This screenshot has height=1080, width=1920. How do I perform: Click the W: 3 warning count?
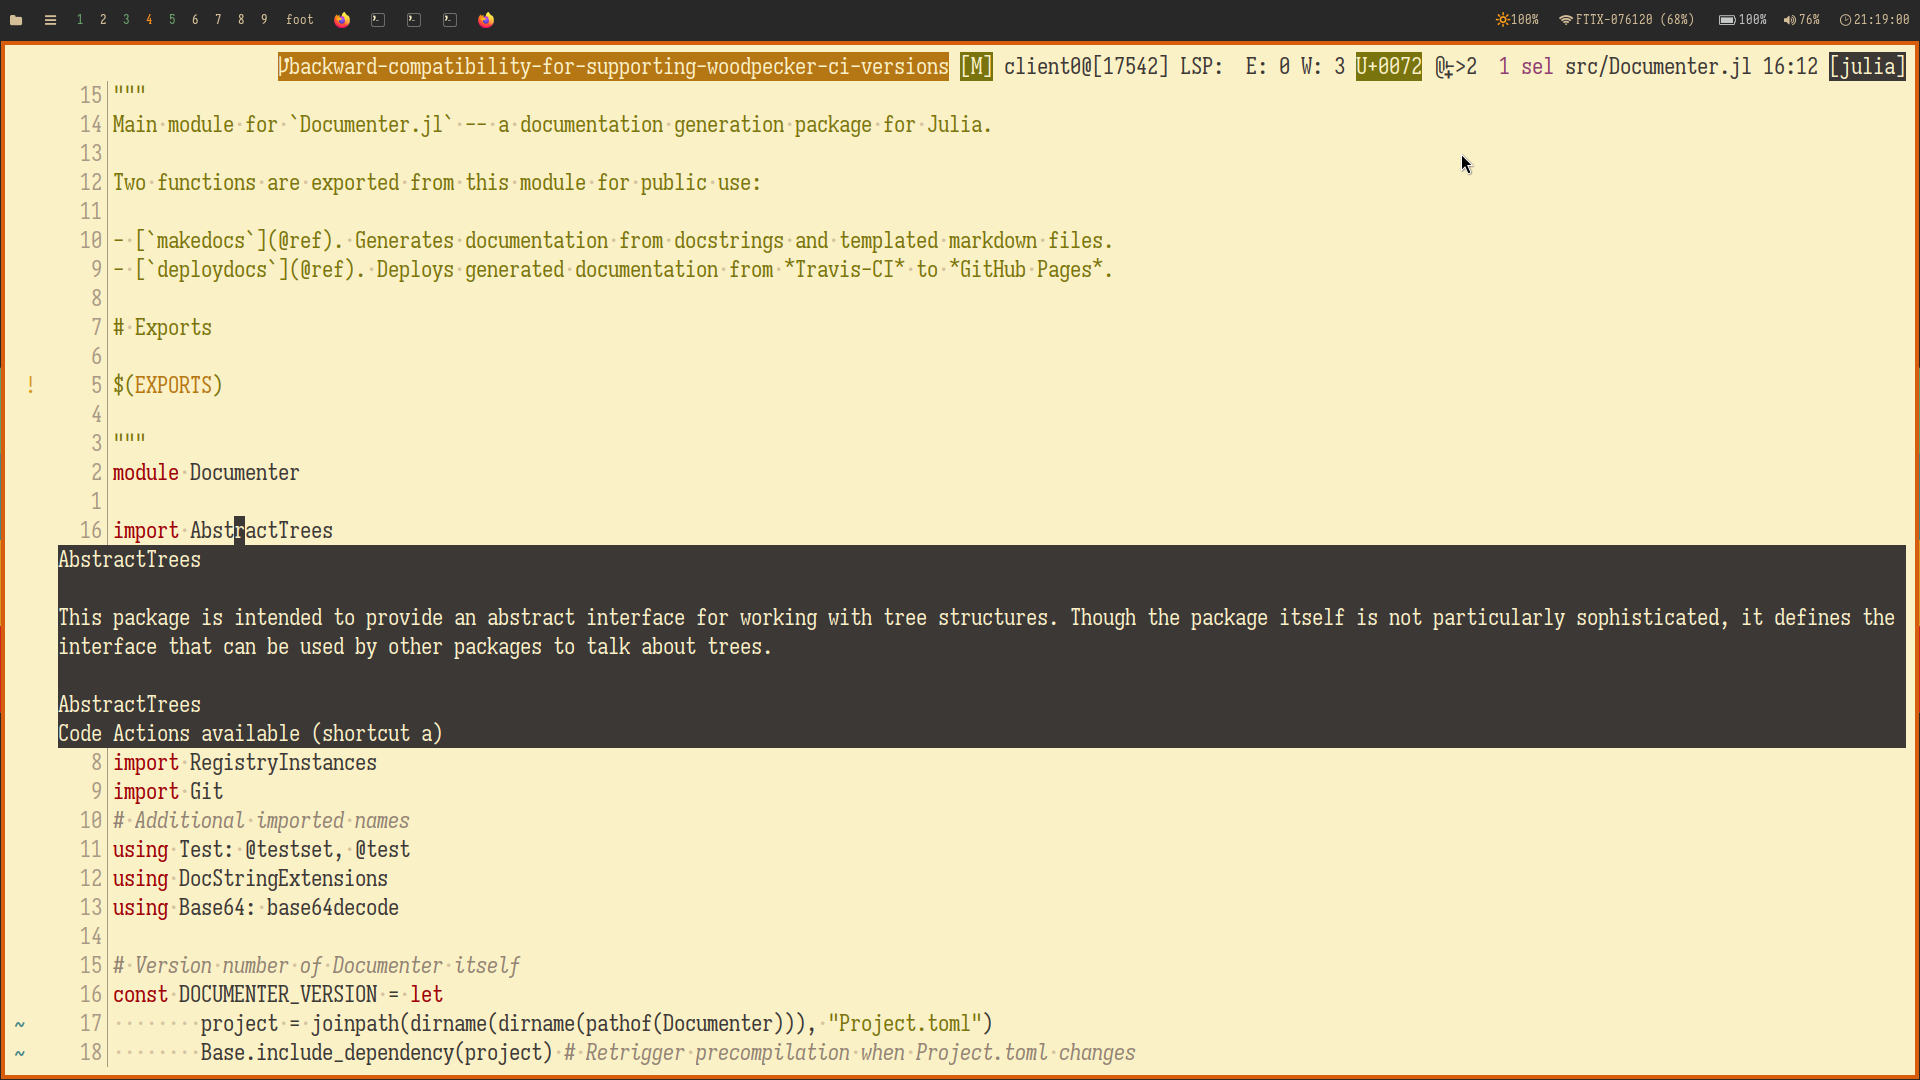pos(1322,67)
